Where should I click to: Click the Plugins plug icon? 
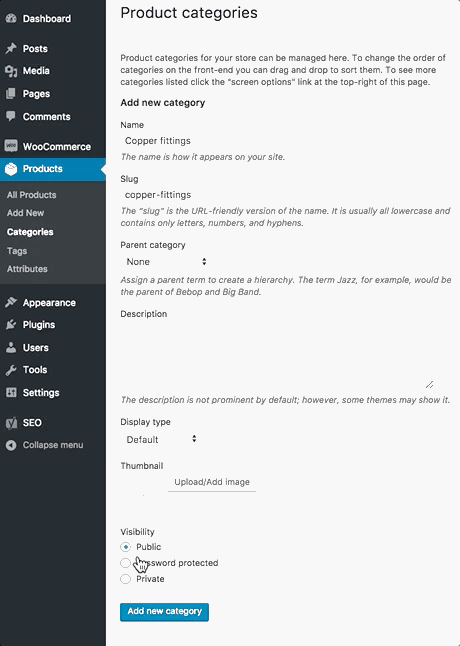pyautogui.click(x=11, y=325)
